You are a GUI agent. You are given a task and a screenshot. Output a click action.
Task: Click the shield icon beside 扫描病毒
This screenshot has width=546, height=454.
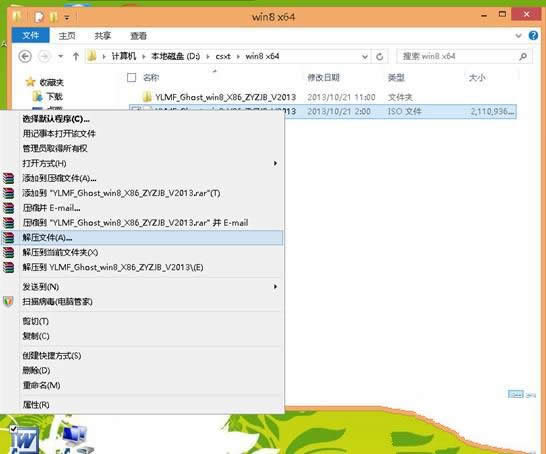[8, 302]
